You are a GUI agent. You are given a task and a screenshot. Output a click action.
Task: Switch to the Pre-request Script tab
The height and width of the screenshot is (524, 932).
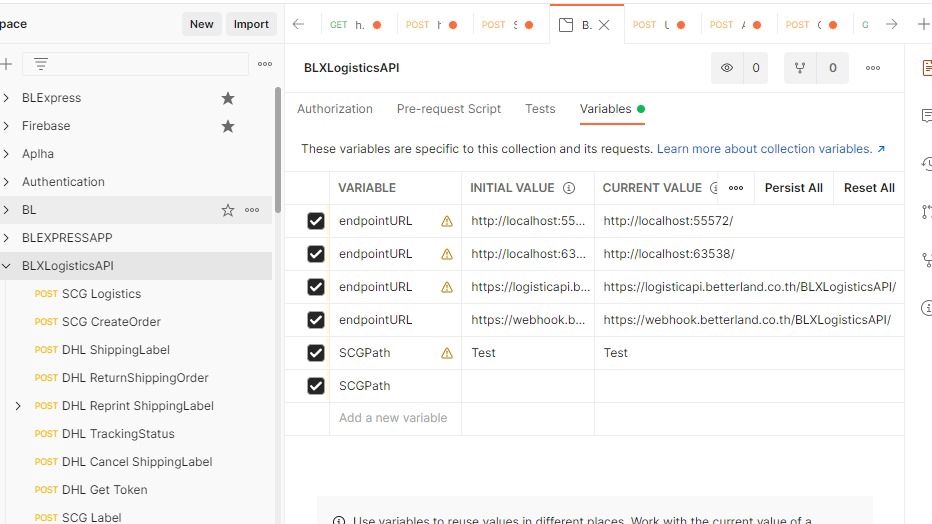(449, 109)
